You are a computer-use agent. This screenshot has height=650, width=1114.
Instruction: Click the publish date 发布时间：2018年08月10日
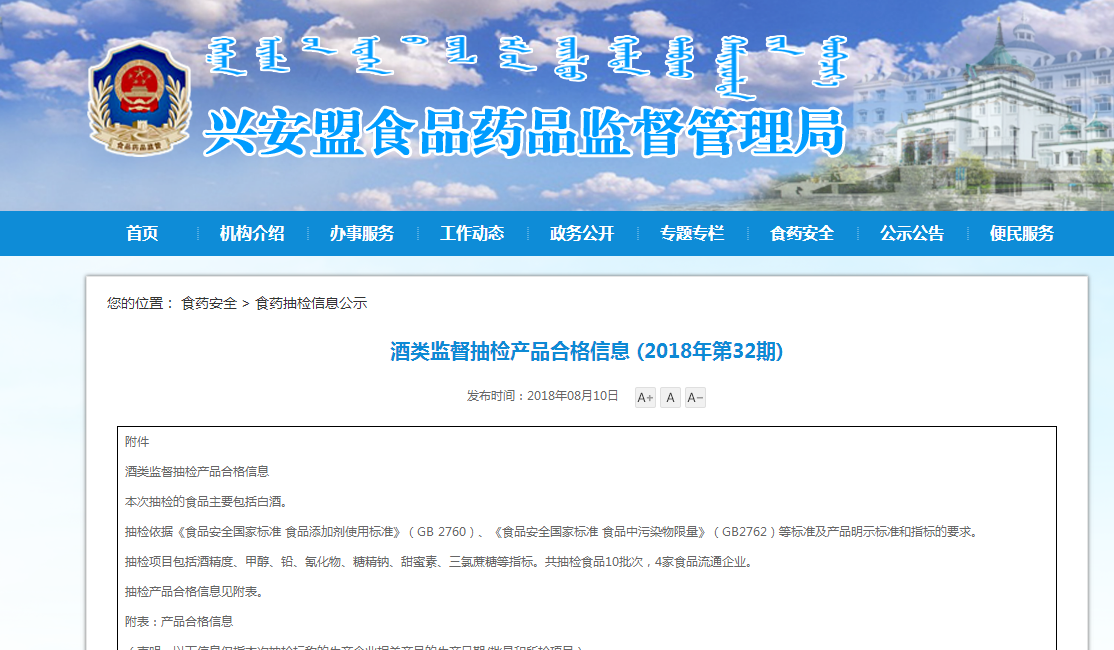543,396
